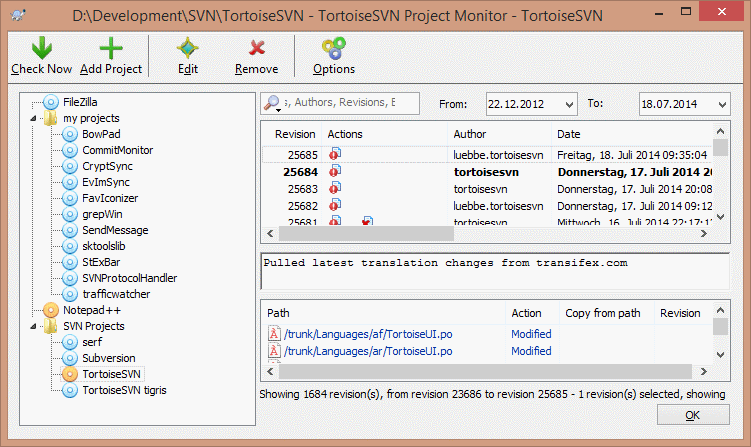Click the SendMessage project icon

[x=70, y=230]
